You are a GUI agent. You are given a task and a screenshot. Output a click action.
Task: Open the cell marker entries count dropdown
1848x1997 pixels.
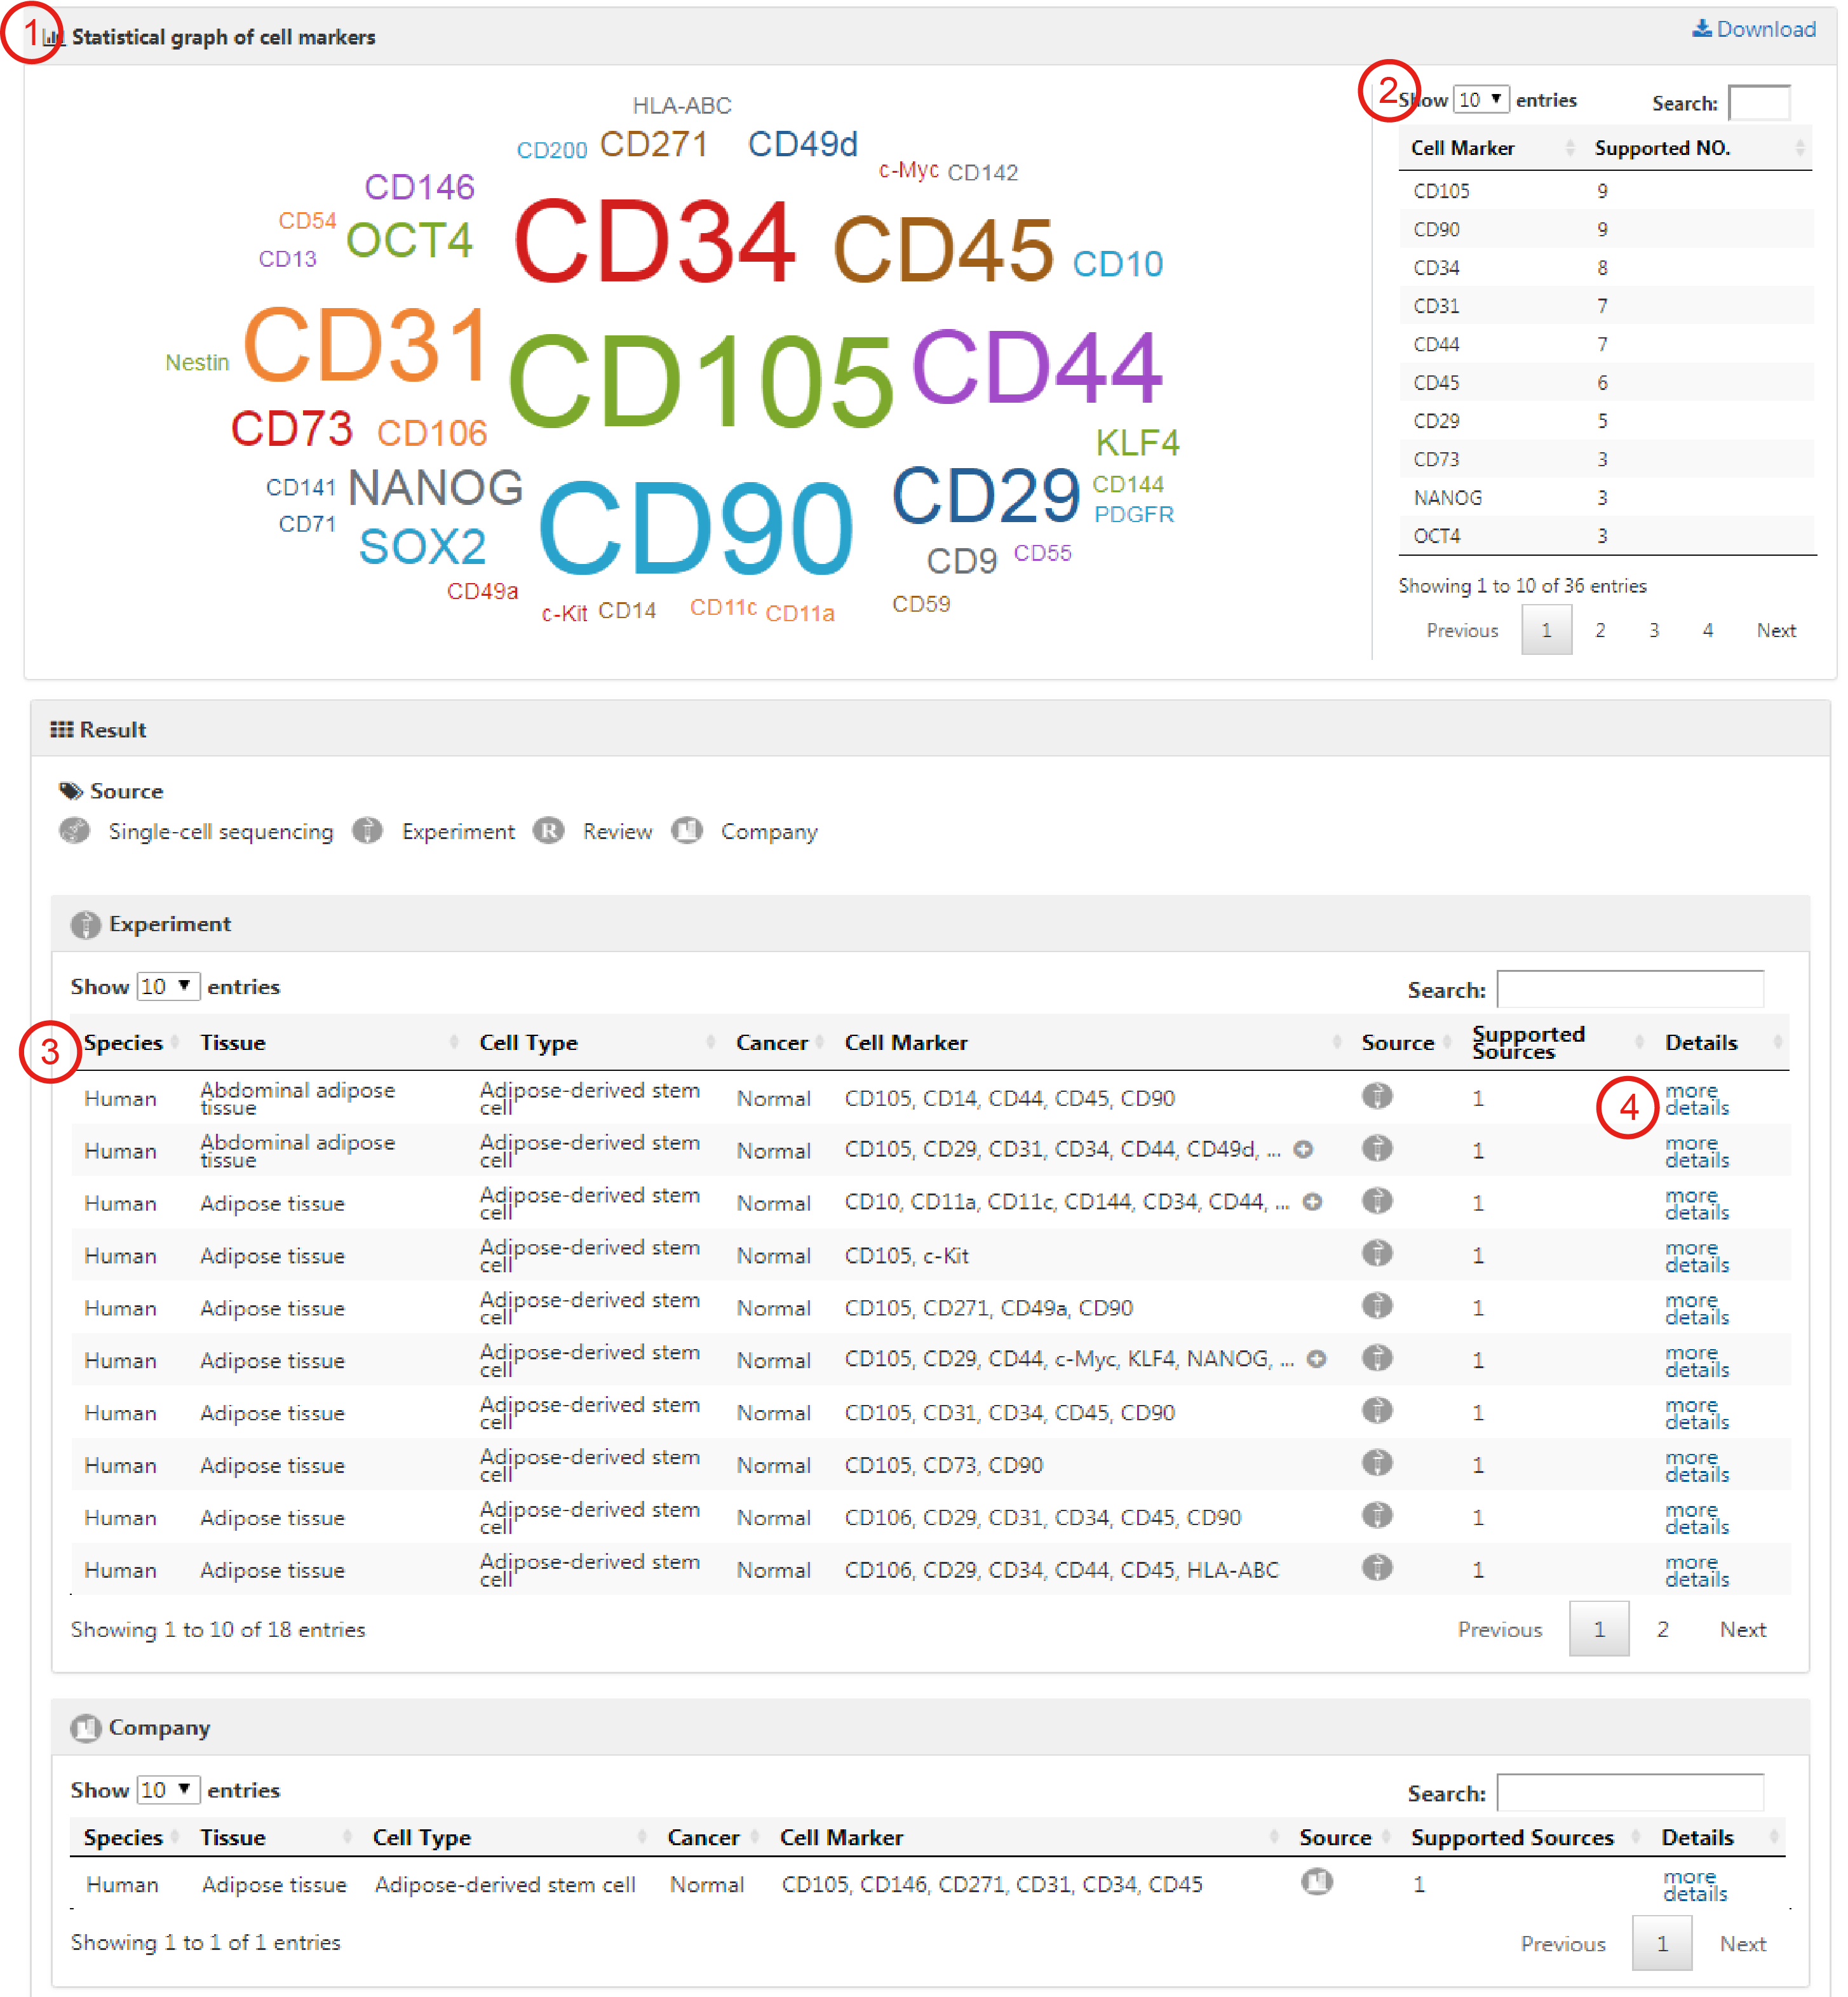[x=1480, y=100]
